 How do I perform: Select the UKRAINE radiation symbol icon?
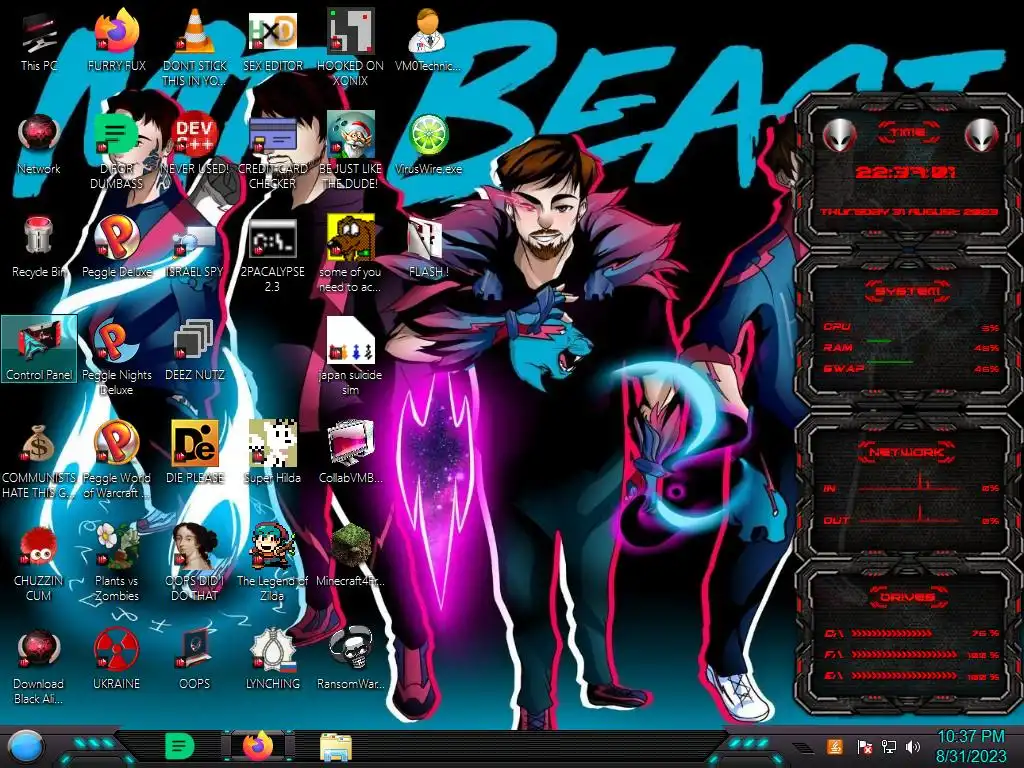(x=117, y=660)
